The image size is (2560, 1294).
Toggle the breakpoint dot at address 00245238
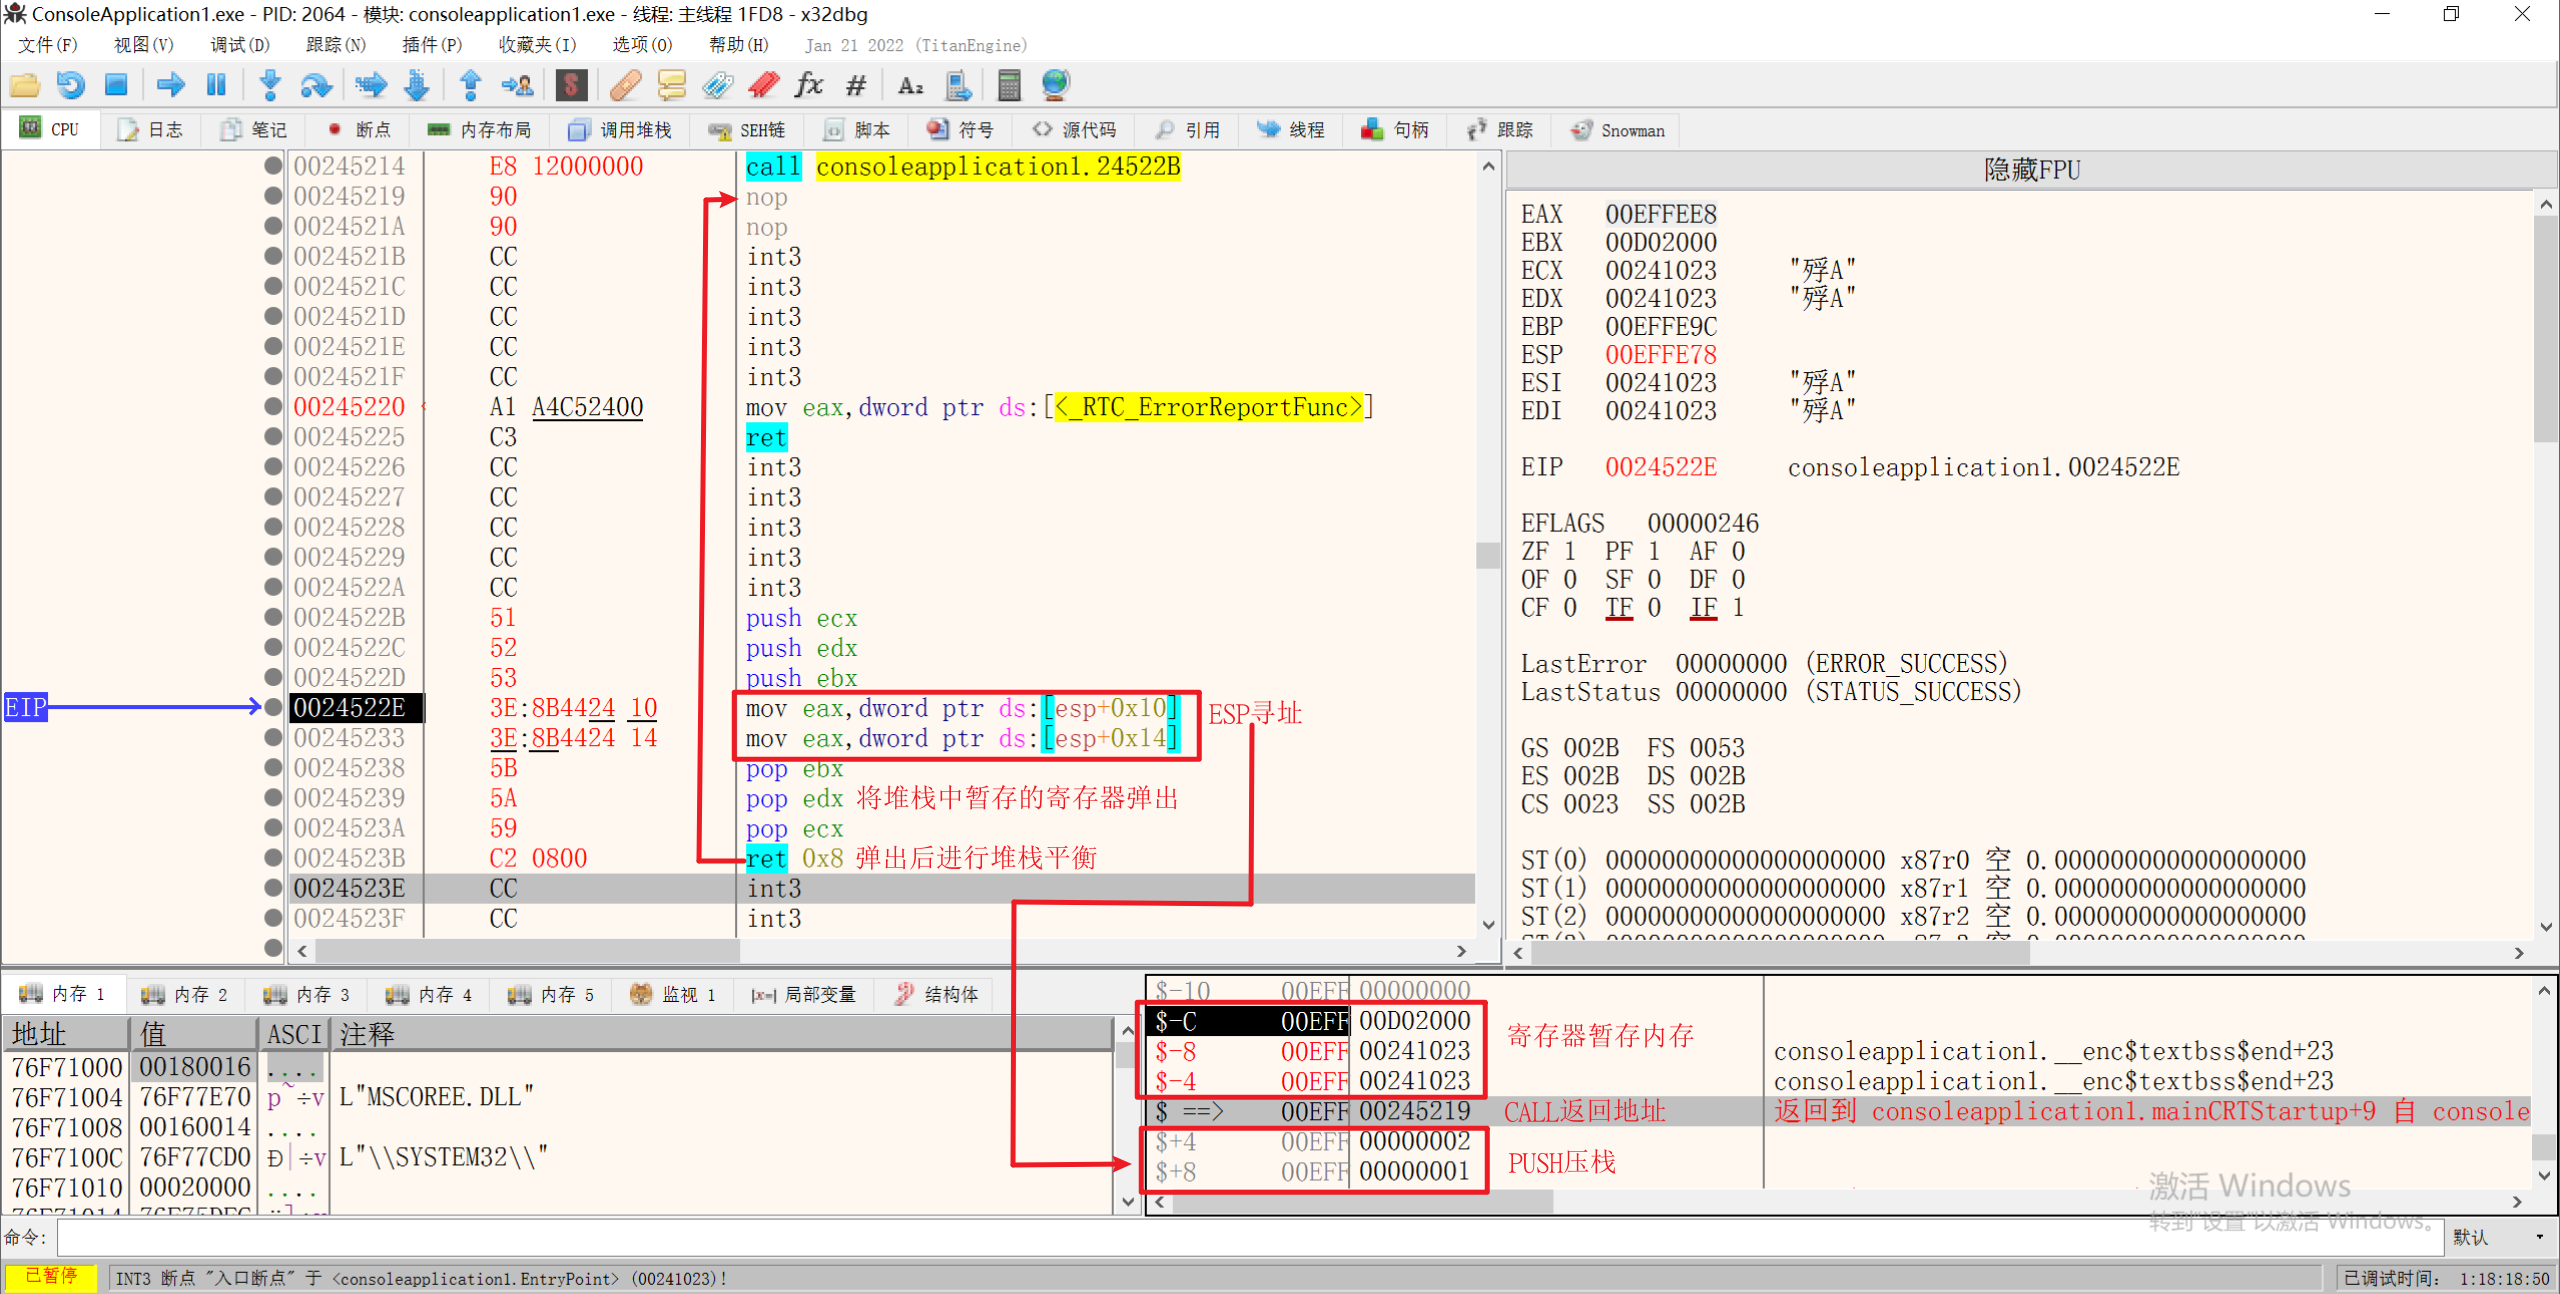pyautogui.click(x=272, y=768)
